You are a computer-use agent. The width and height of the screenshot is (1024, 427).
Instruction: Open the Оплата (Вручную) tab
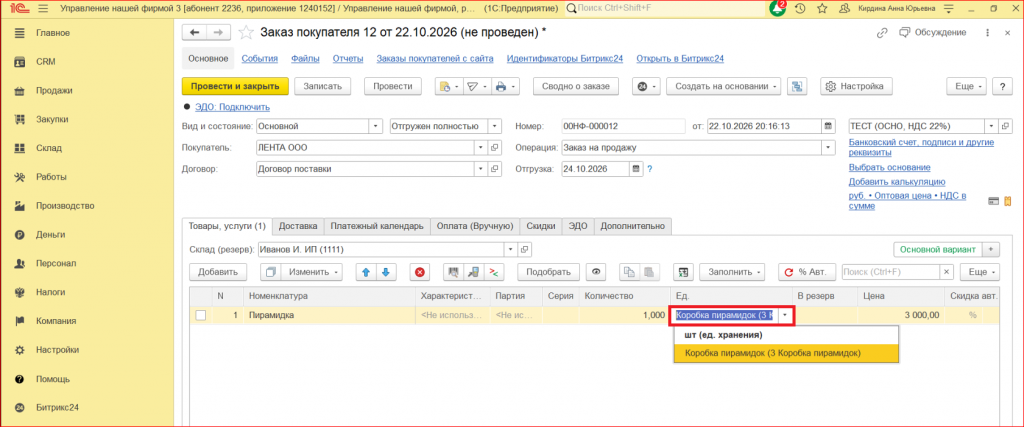(x=475, y=226)
